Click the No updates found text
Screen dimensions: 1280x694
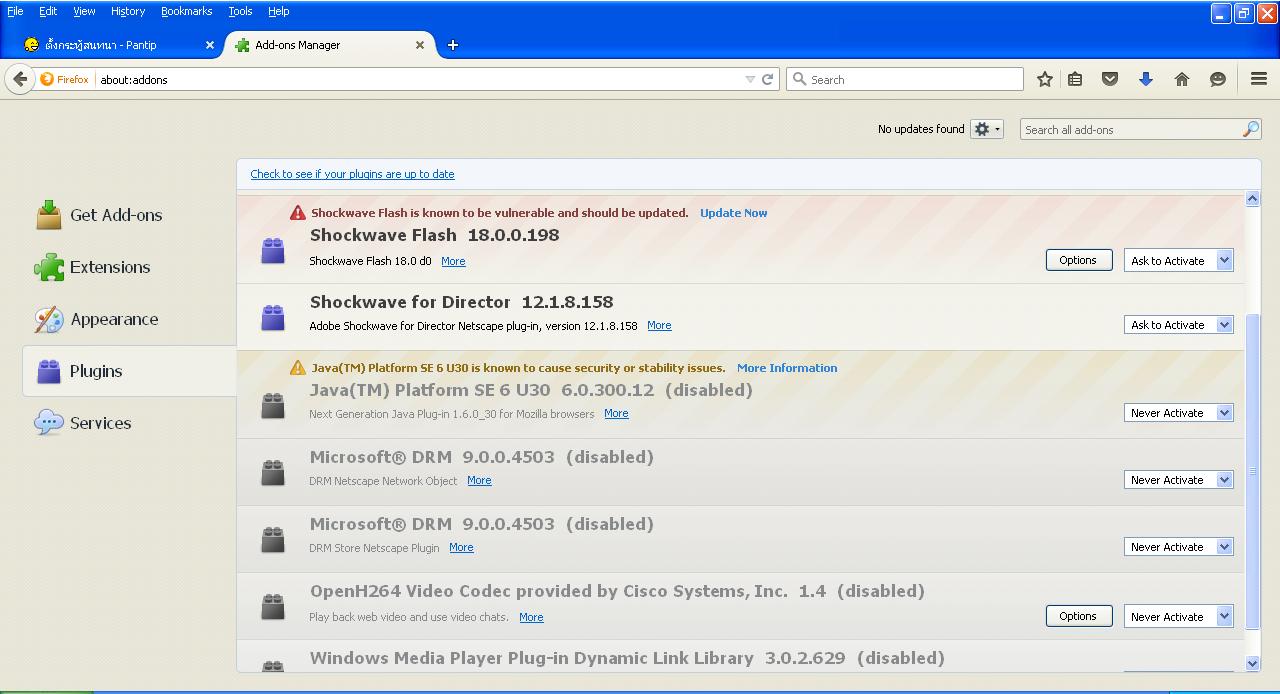pyautogui.click(x=921, y=129)
